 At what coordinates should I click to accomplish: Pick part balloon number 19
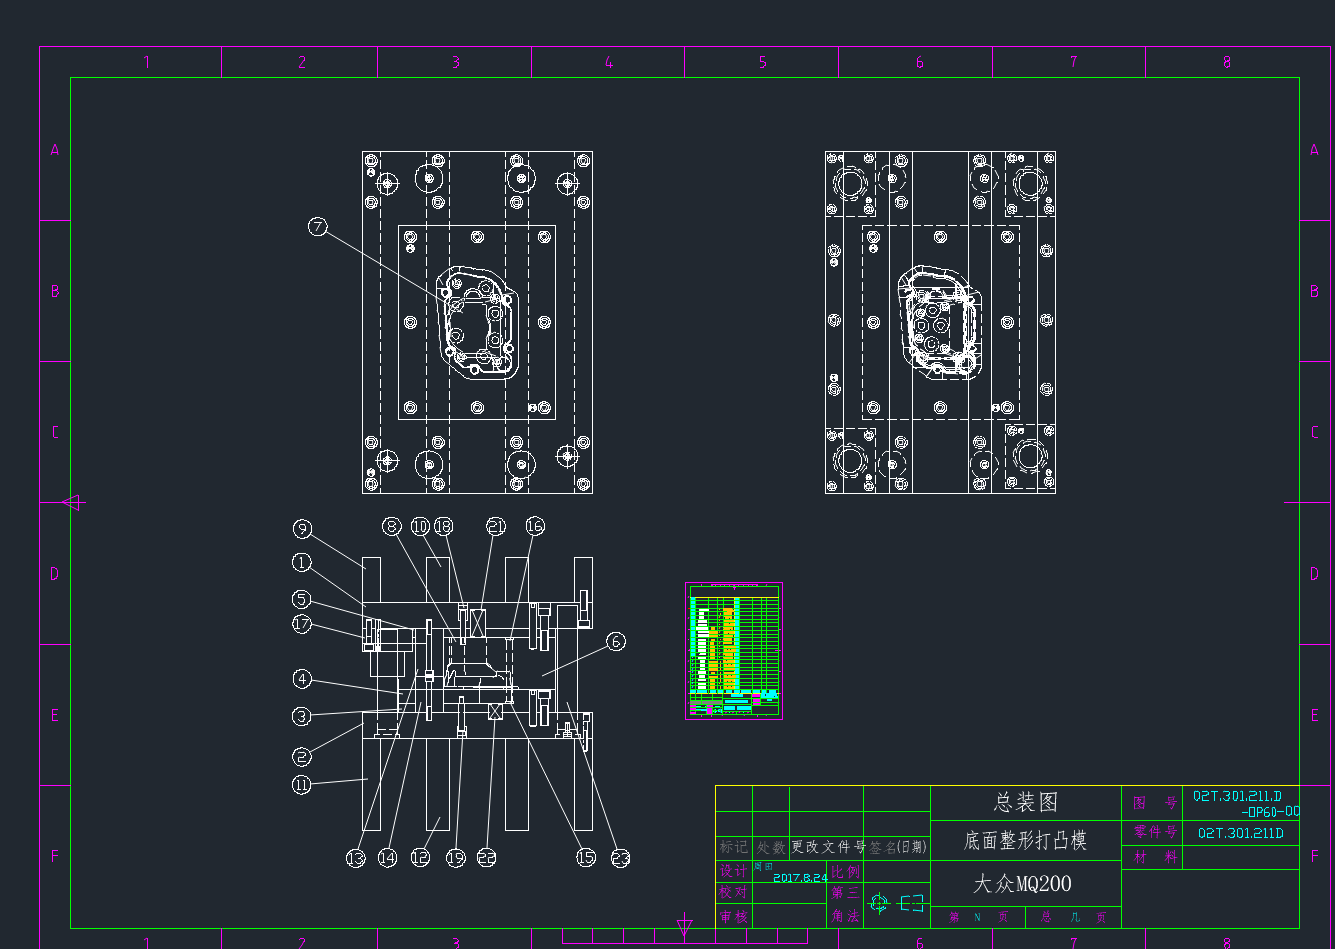pos(456,858)
